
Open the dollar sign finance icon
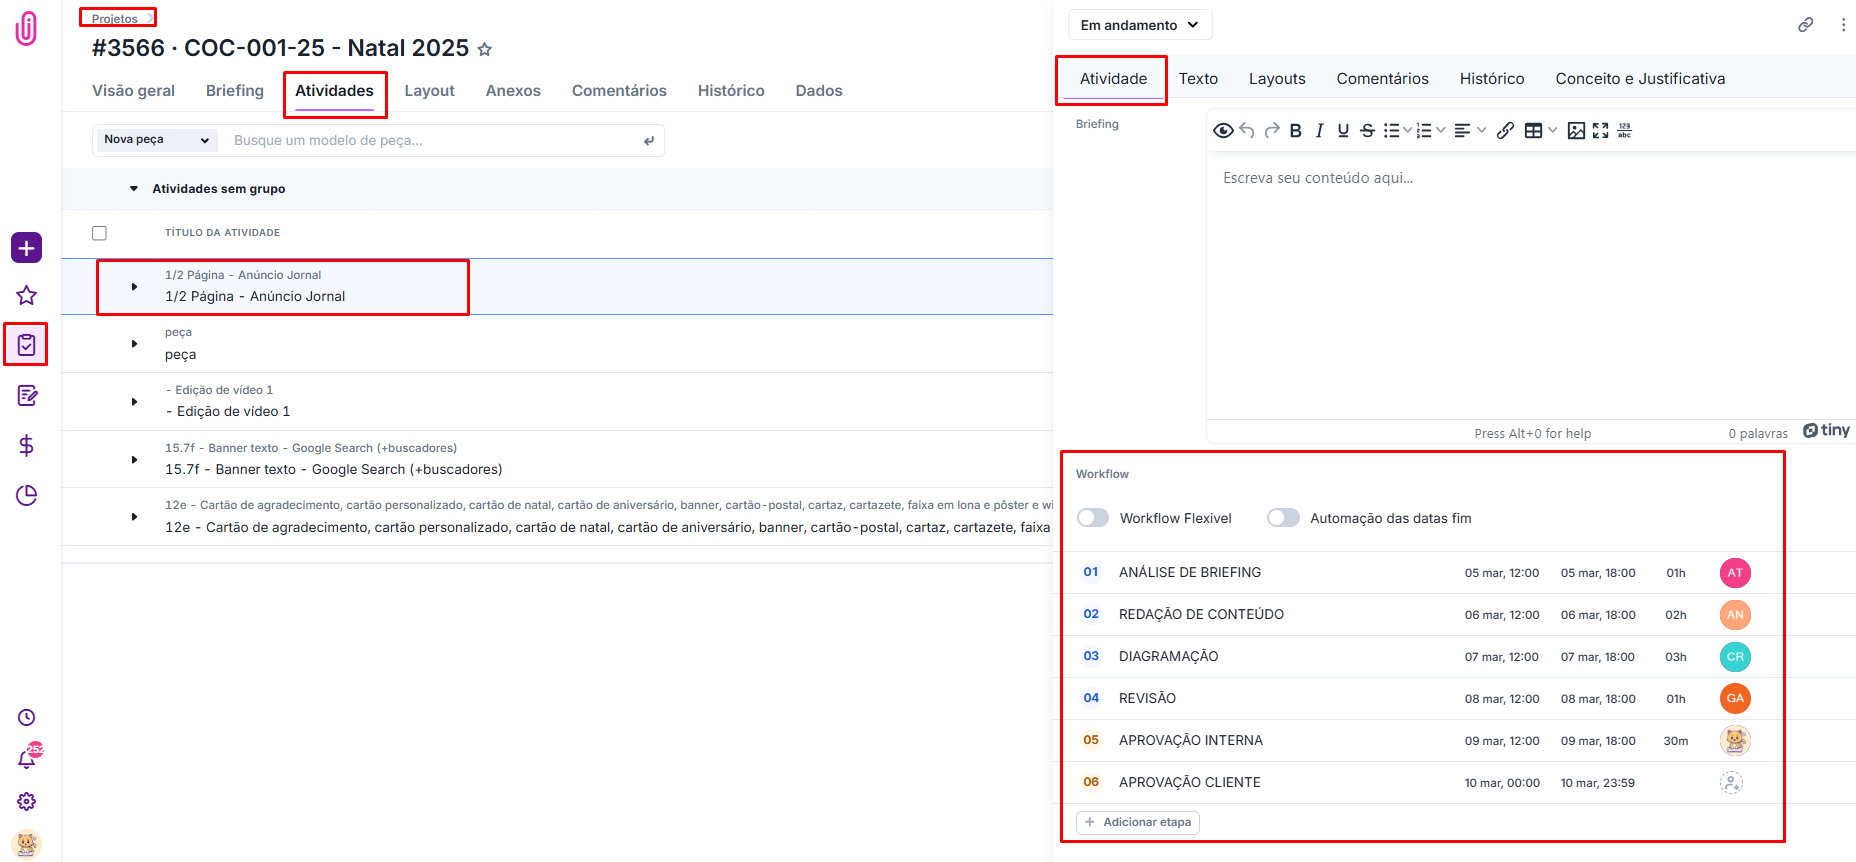[26, 445]
